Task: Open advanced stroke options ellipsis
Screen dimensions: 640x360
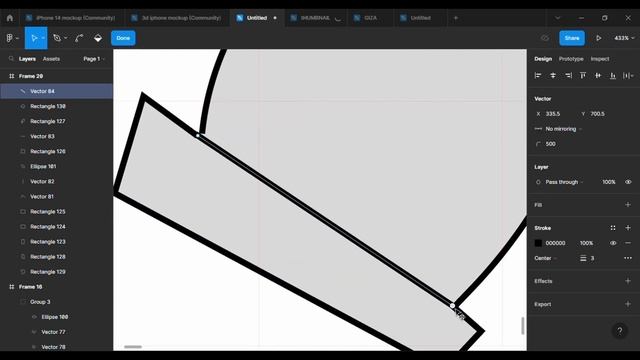Action: coord(628,258)
